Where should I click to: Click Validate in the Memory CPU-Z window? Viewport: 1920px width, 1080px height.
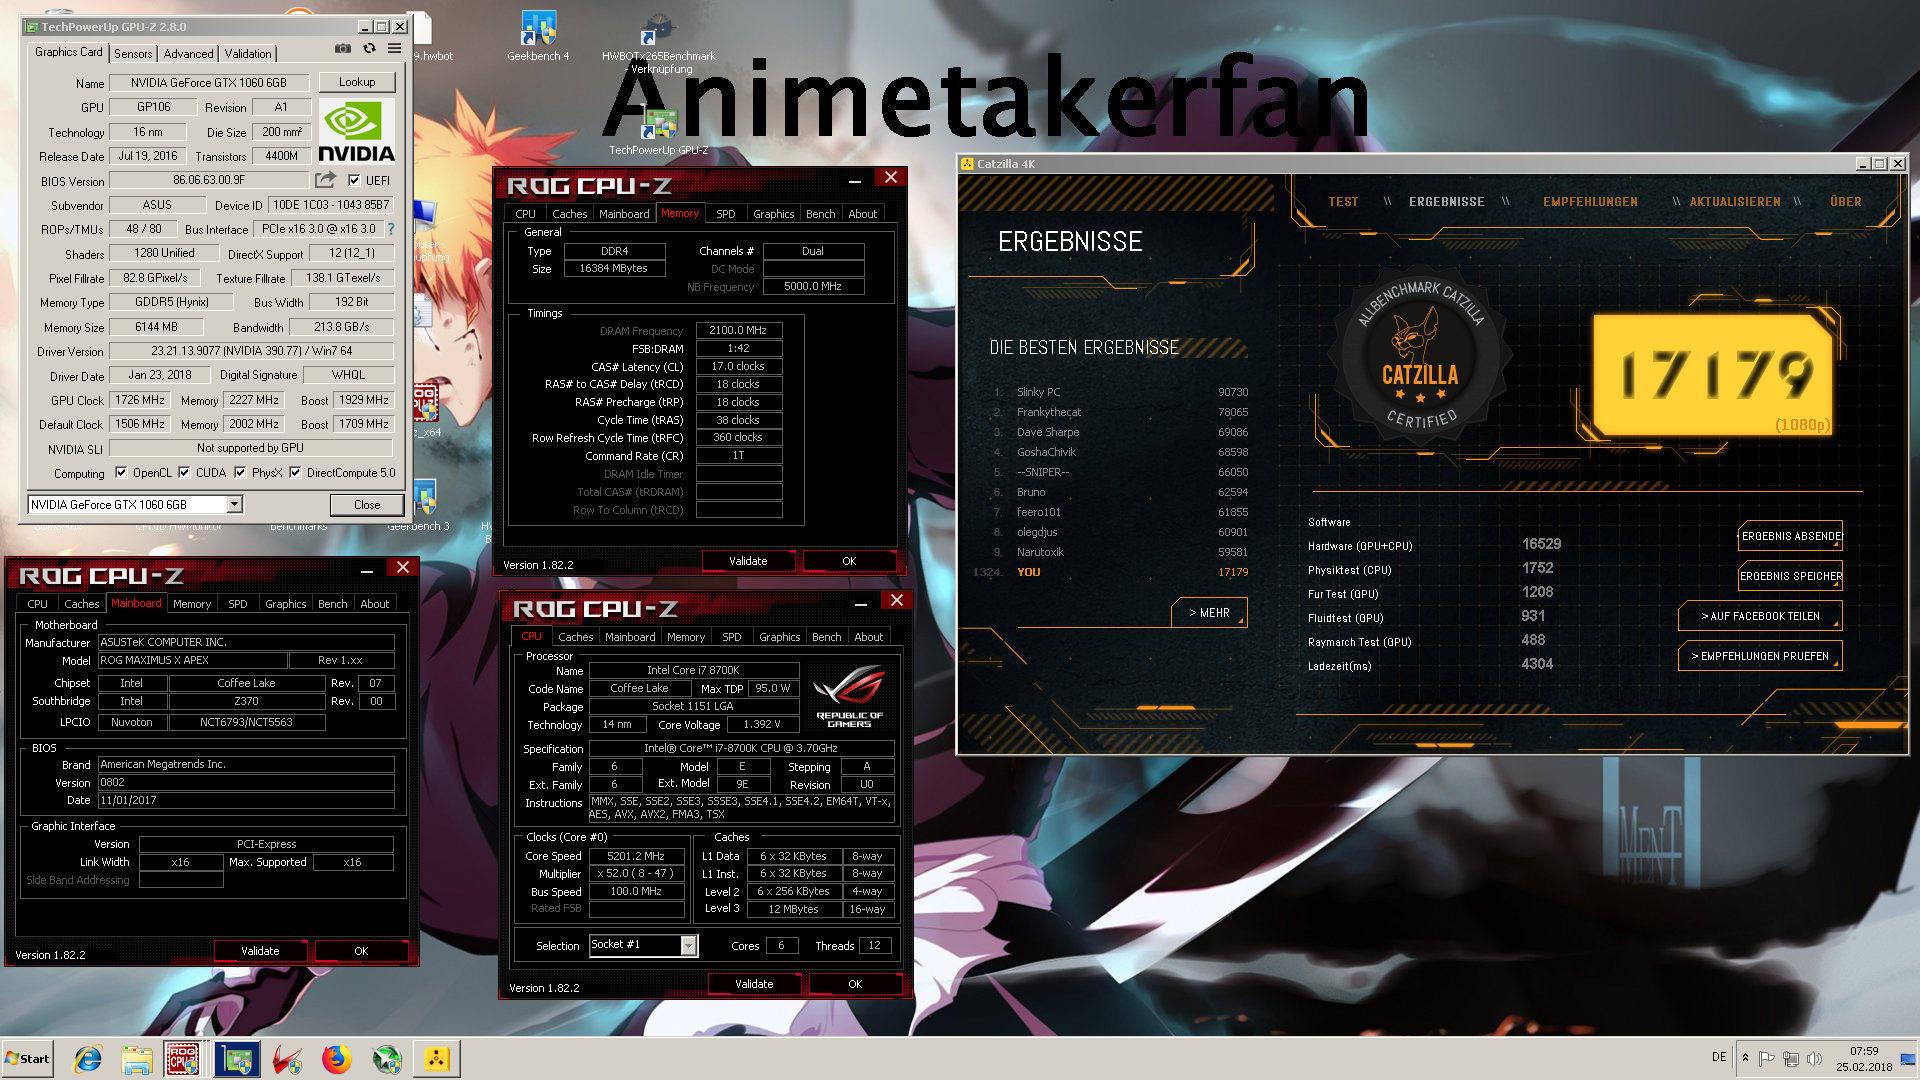click(x=748, y=561)
